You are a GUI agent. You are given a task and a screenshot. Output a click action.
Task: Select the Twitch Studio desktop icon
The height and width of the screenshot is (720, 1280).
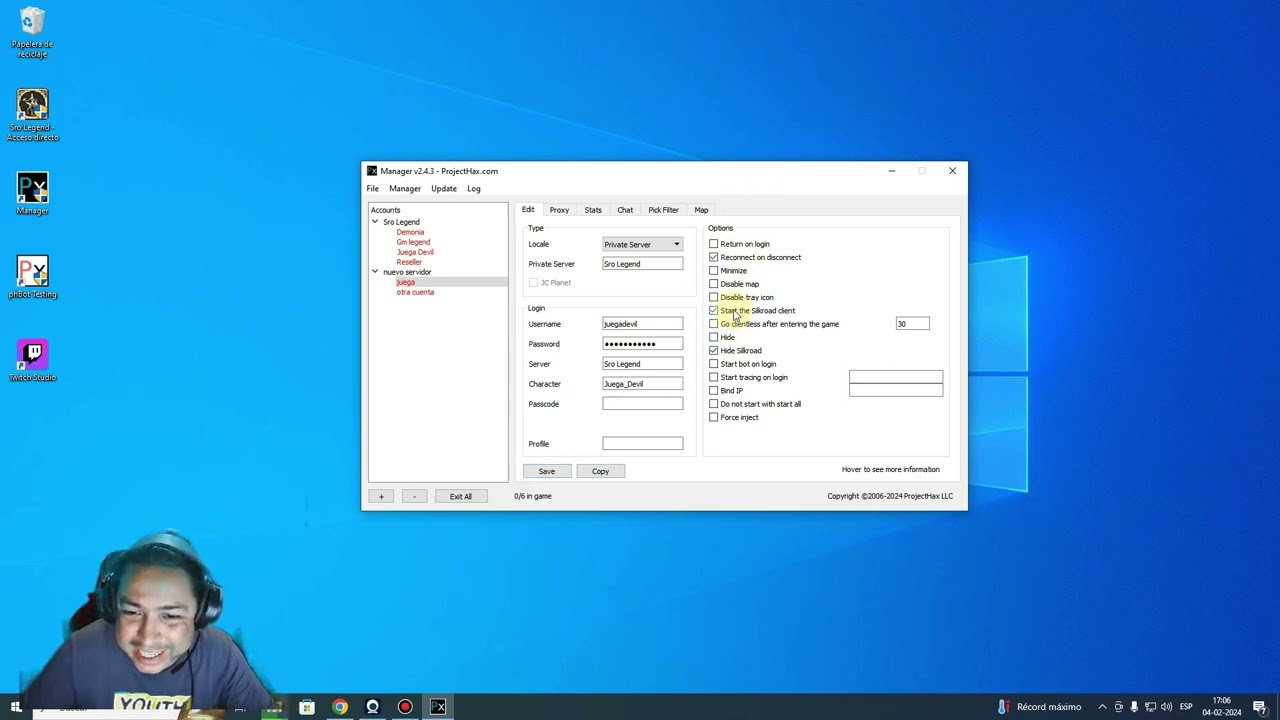coord(32,360)
